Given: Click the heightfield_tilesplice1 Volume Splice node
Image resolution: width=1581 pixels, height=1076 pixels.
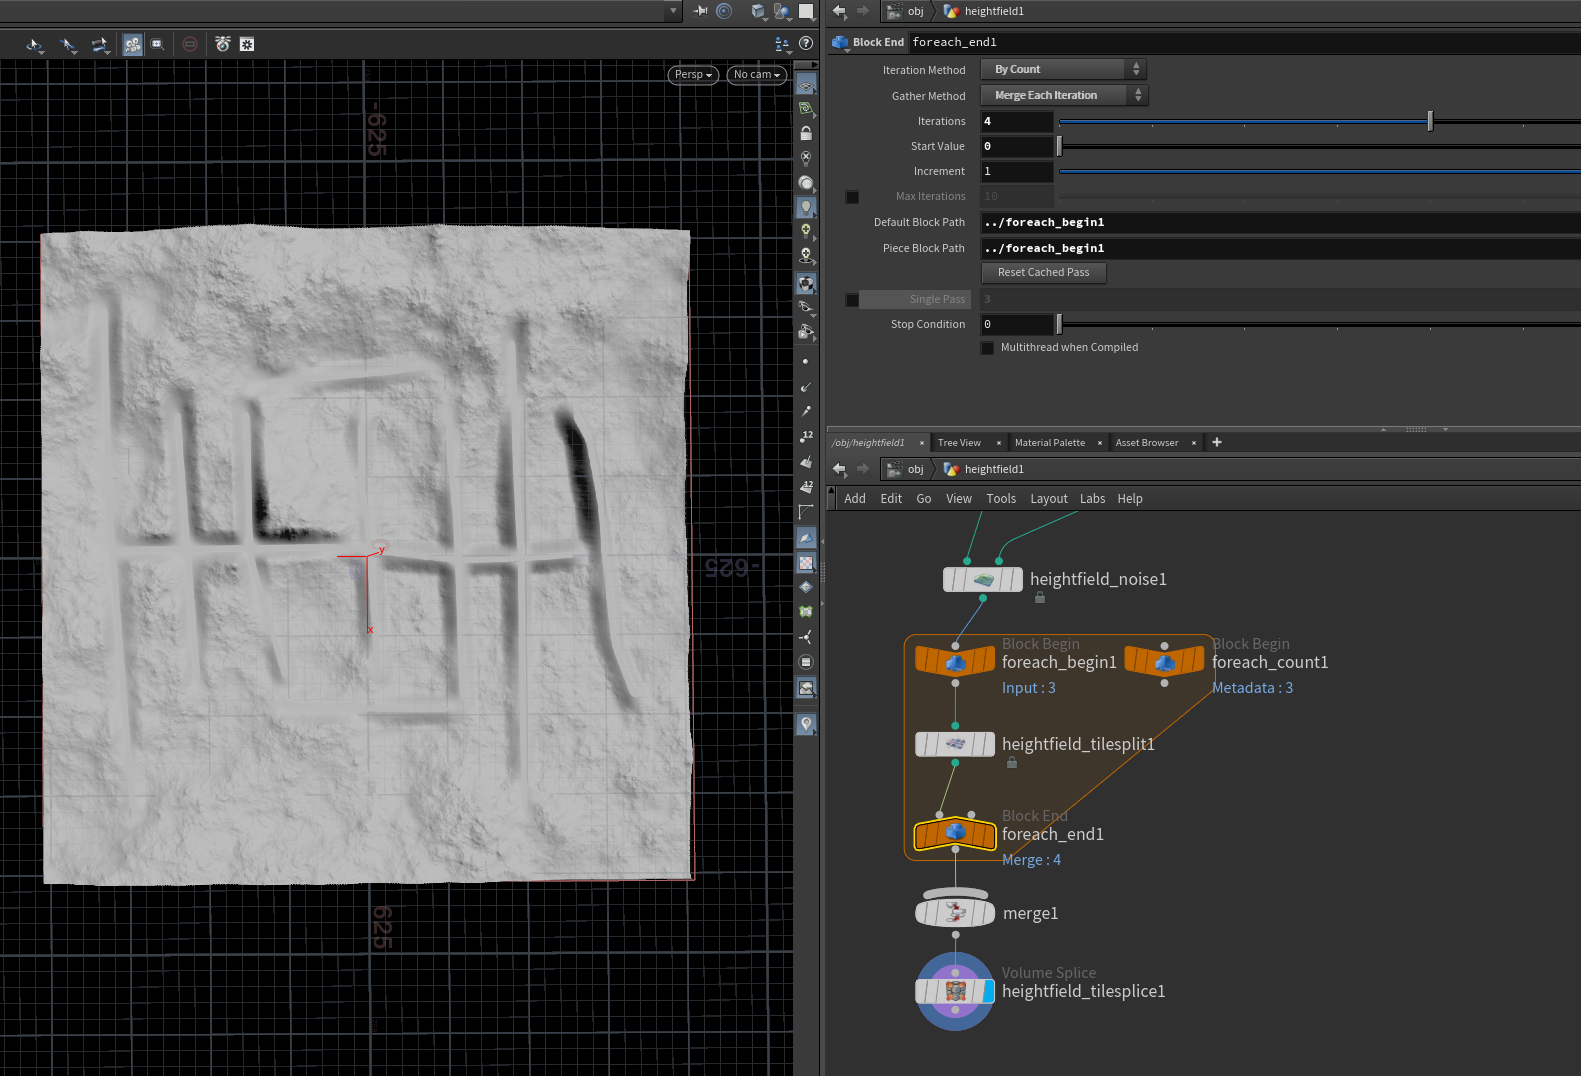Looking at the screenshot, I should click(955, 991).
